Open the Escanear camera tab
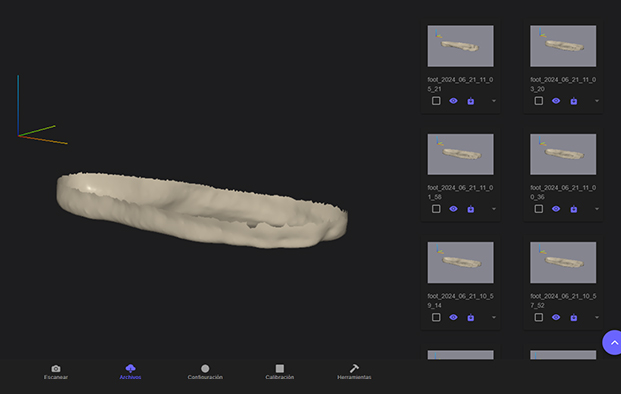This screenshot has width=621, height=394. pyautogui.click(x=56, y=372)
